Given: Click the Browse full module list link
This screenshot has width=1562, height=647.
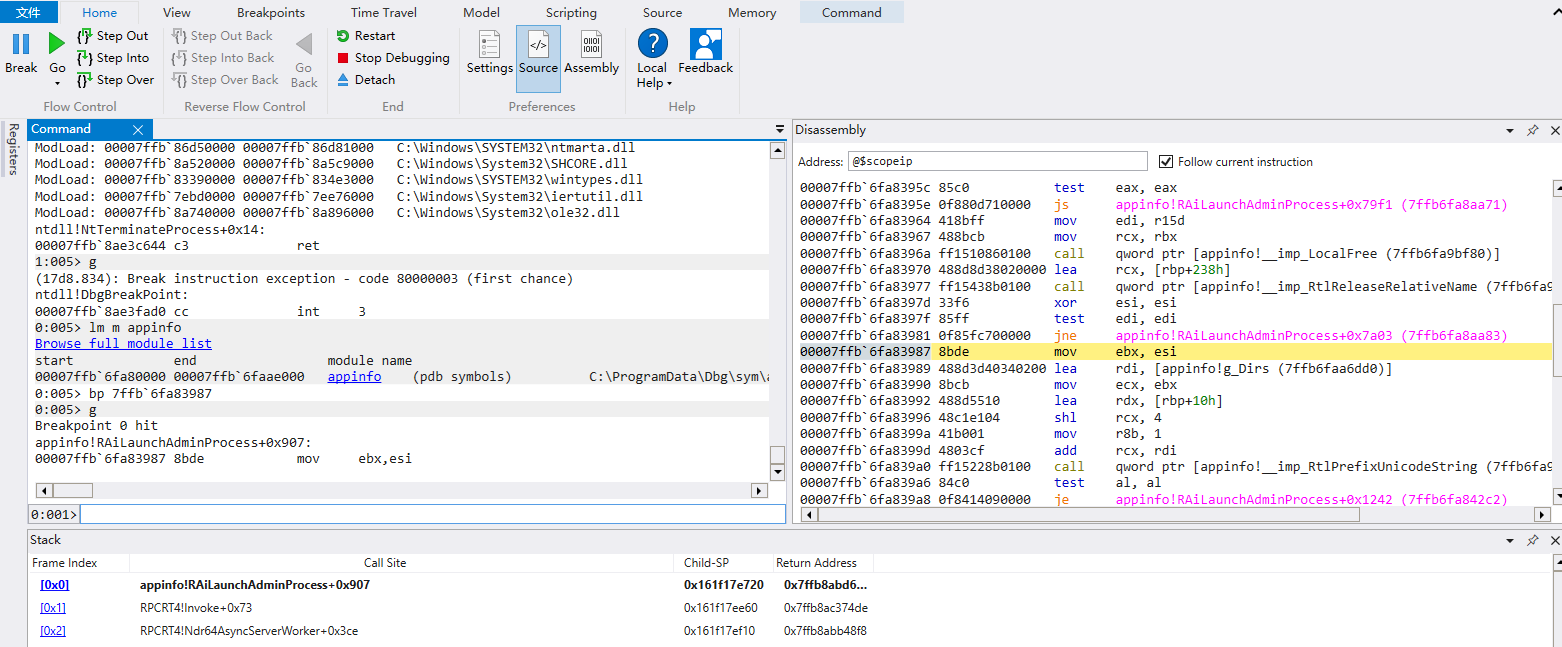Looking at the screenshot, I should click(x=123, y=344).
